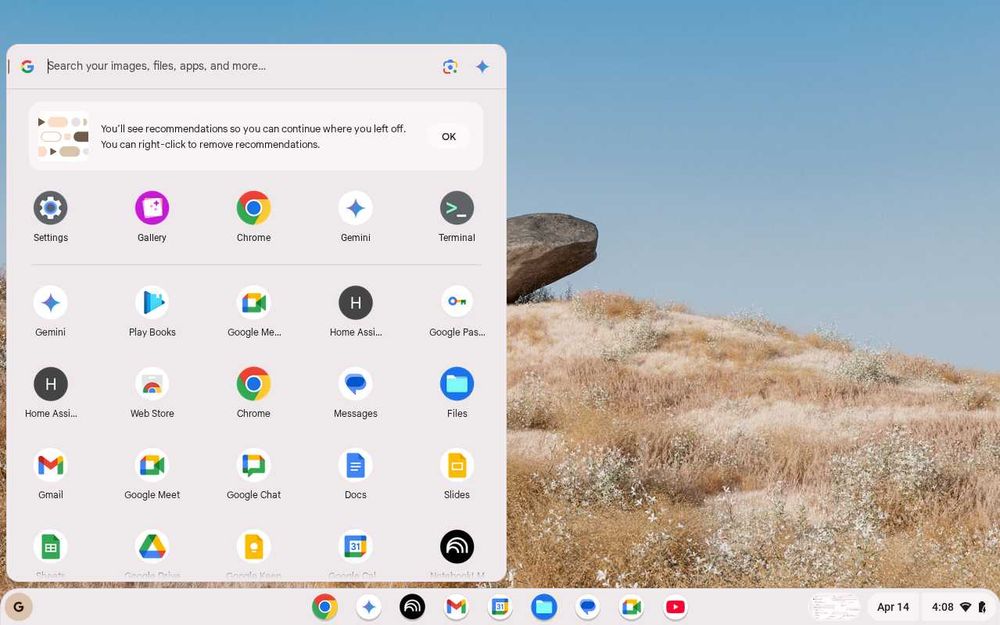The width and height of the screenshot is (1000, 625).
Task: Open Google Meet from the shelf
Action: click(631, 607)
